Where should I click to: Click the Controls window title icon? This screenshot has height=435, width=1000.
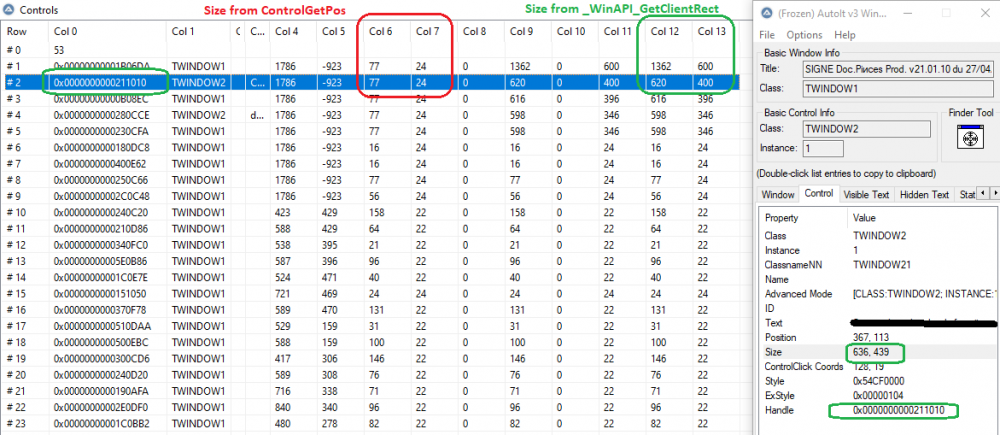(9, 10)
